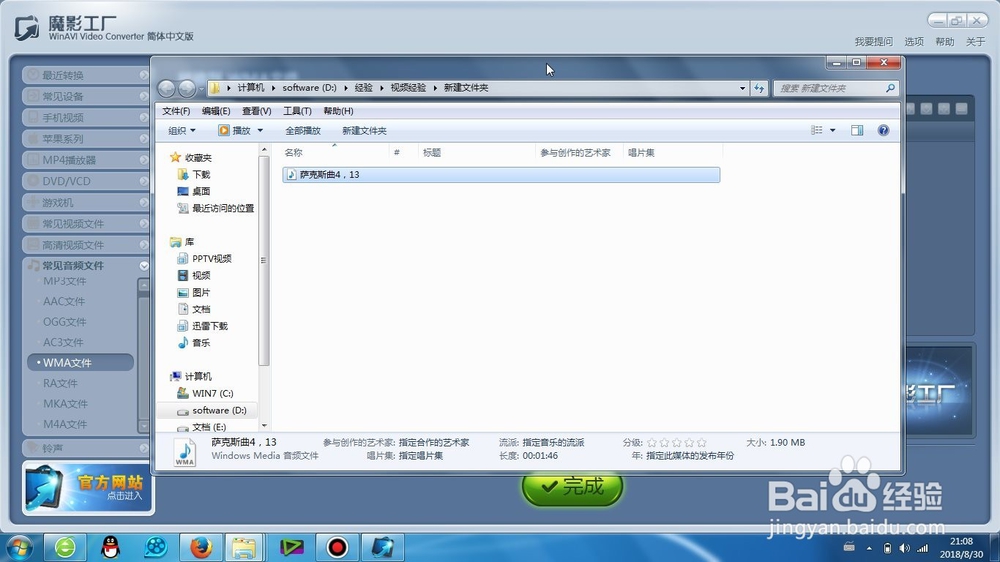Click the search magnifier icon
The height and width of the screenshot is (562, 1000).
(x=890, y=88)
